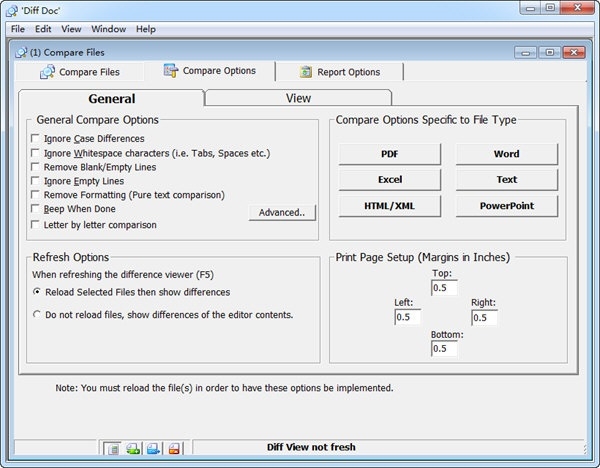Open the Report Options tab
This screenshot has width=600, height=468.
(x=340, y=72)
